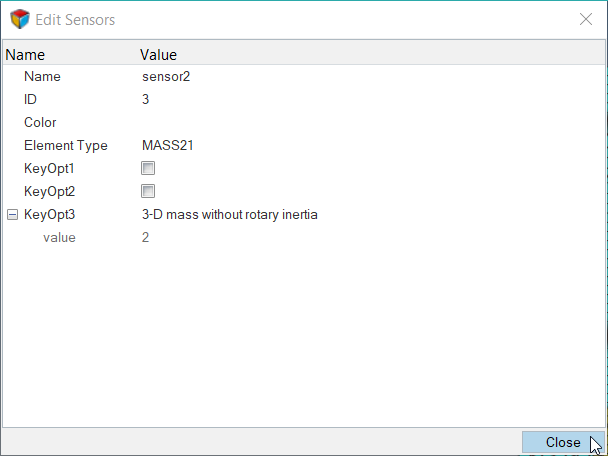This screenshot has height=456, width=608.
Task: Click the Name column header
Action: 26,55
